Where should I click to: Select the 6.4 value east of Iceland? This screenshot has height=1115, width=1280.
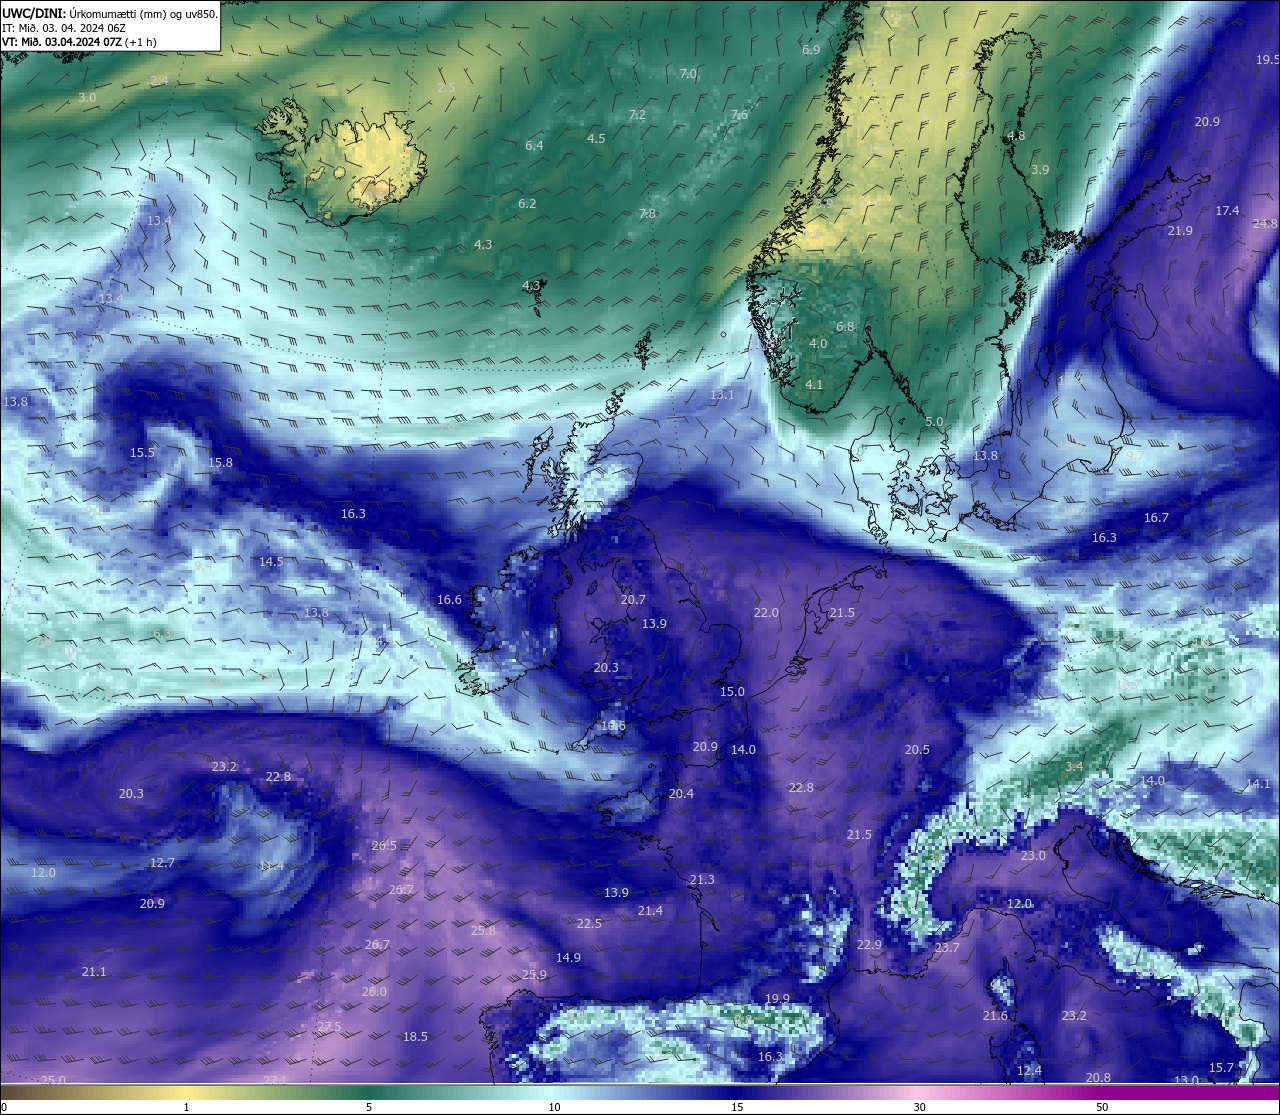click(534, 146)
